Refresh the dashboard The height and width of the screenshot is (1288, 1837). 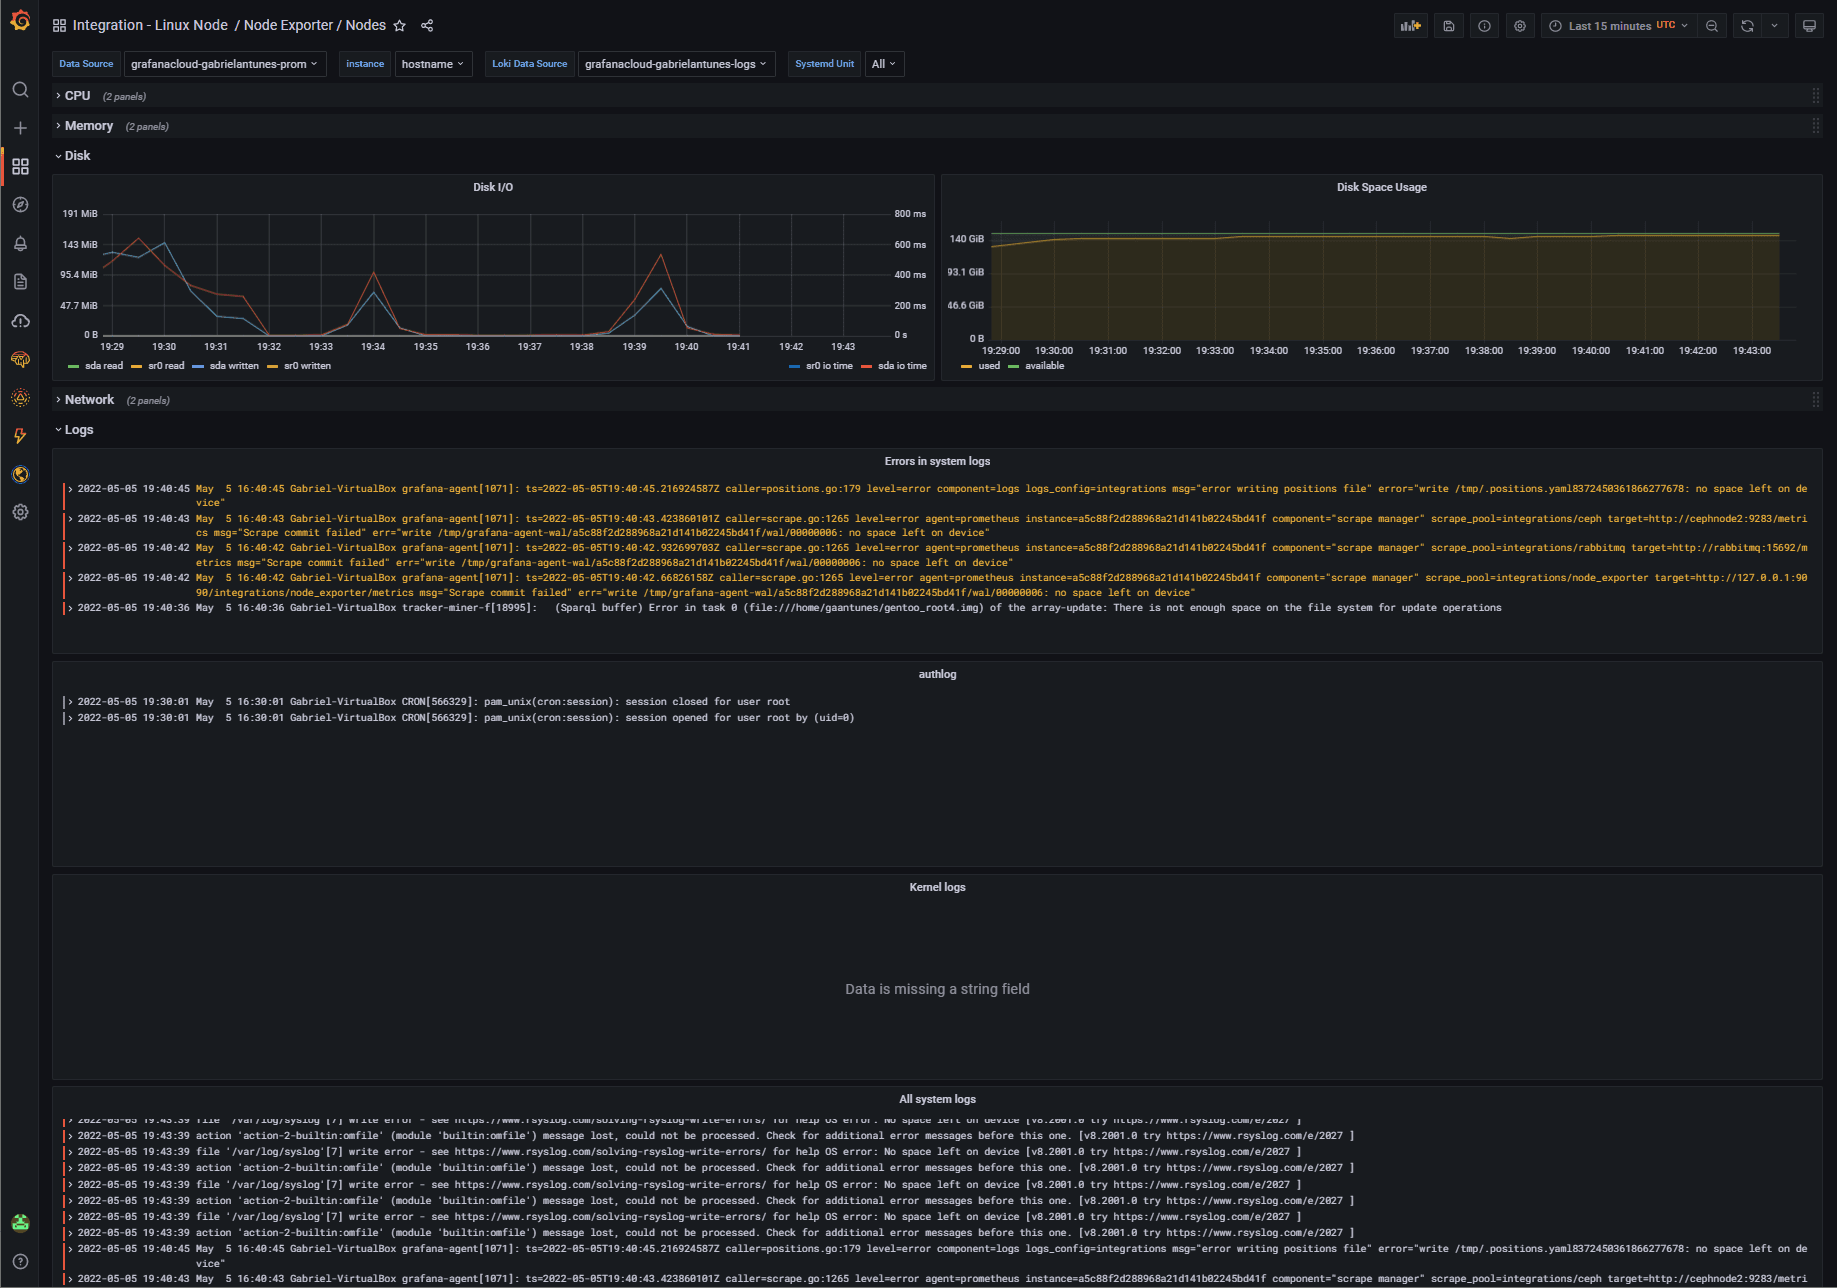1747,26
